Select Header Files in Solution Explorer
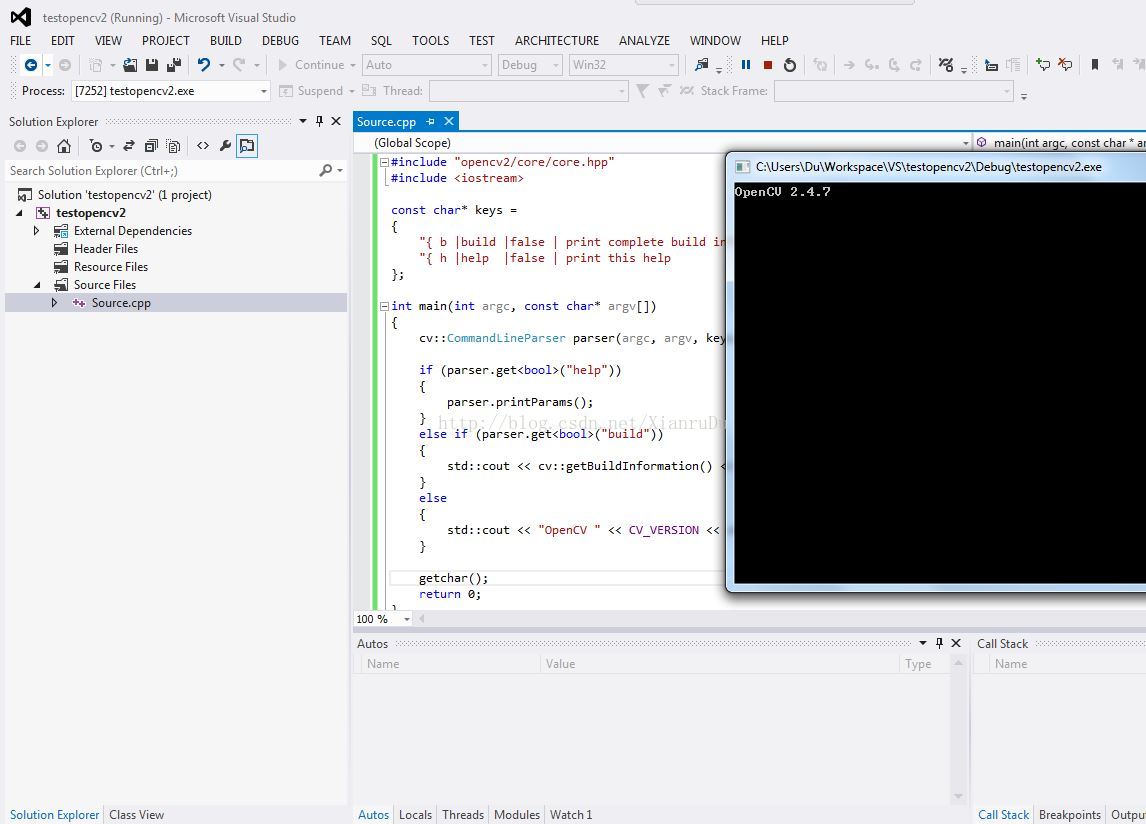The width and height of the screenshot is (1146, 824). pos(106,249)
